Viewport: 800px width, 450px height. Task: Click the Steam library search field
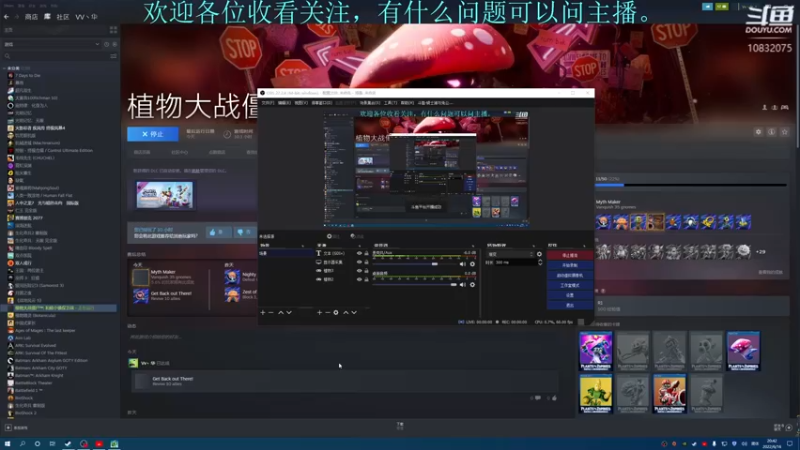(55, 56)
